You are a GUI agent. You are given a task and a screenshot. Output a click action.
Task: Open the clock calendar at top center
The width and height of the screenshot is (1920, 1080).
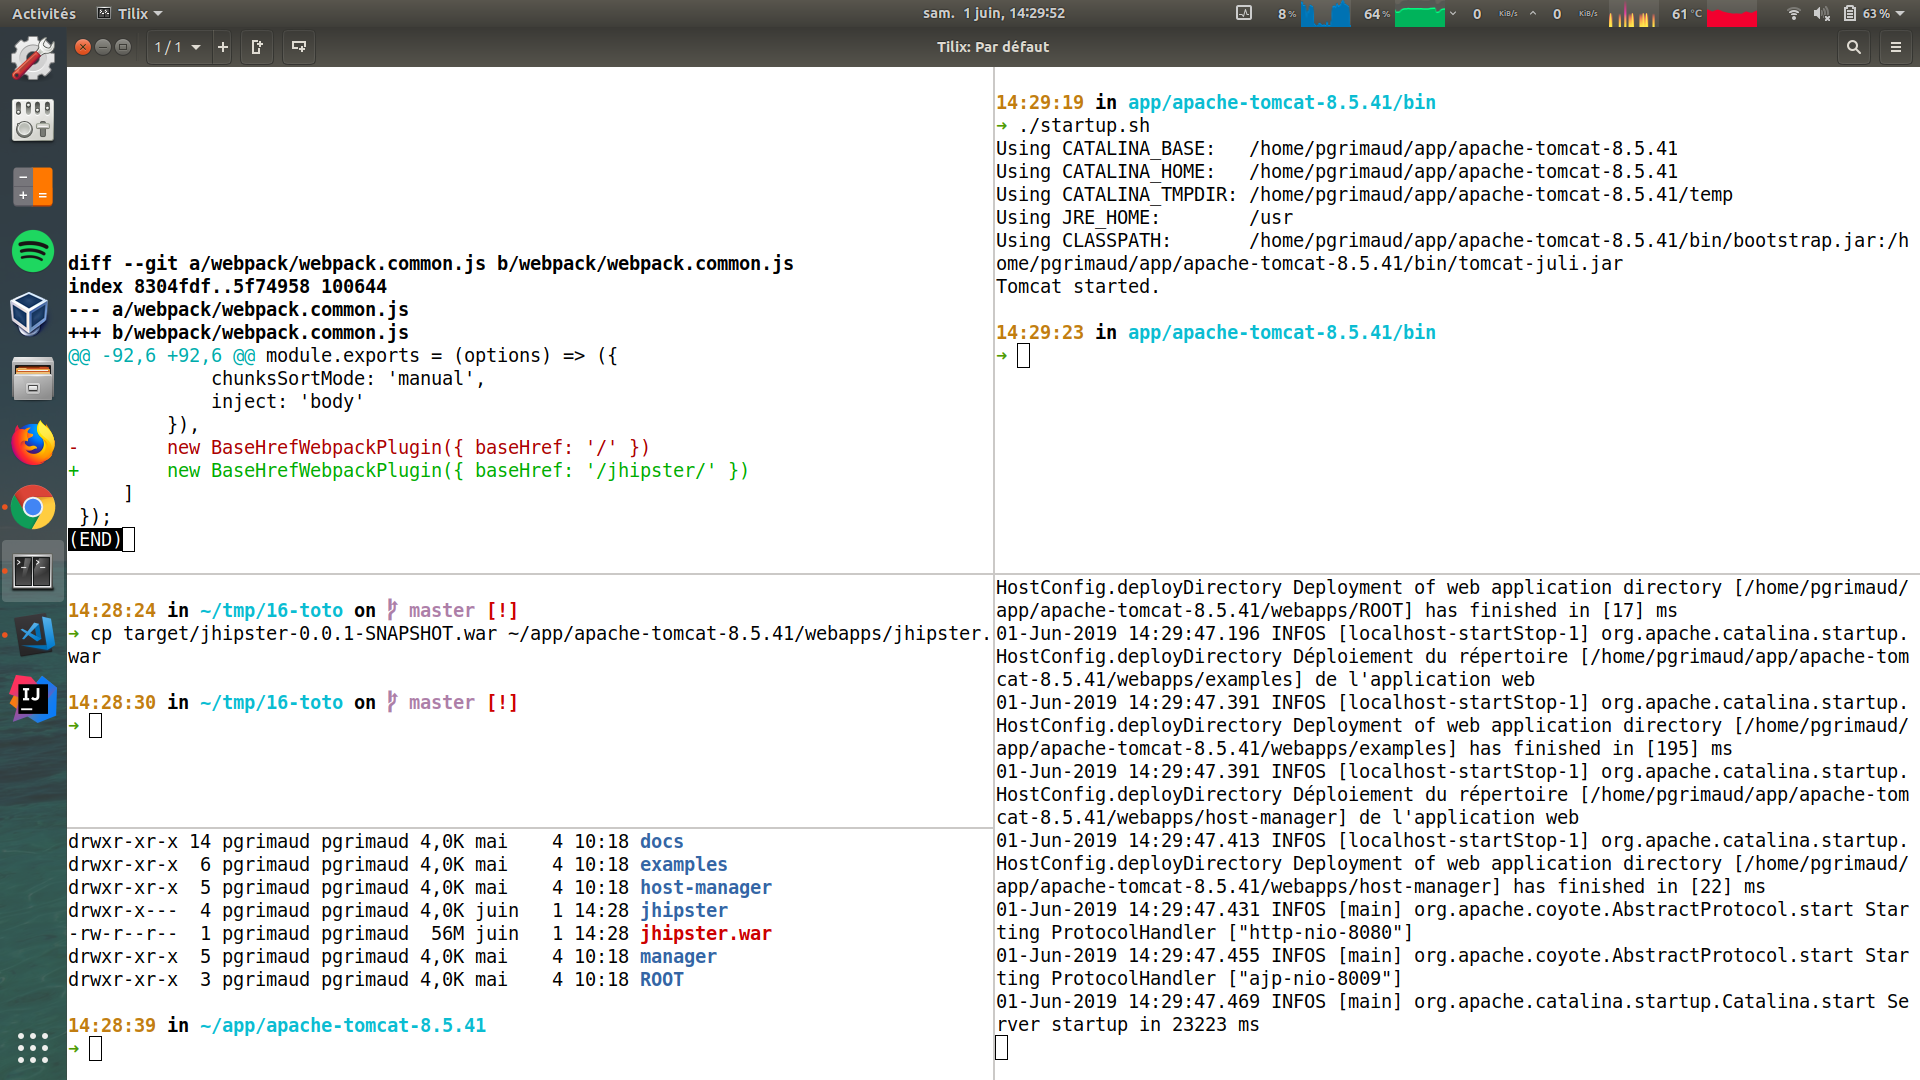tap(993, 13)
